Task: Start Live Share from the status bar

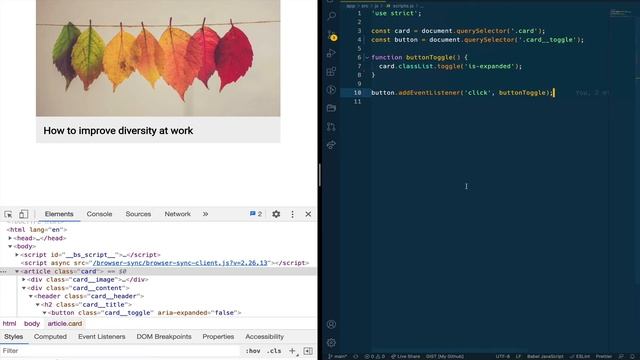Action: pos(405,356)
